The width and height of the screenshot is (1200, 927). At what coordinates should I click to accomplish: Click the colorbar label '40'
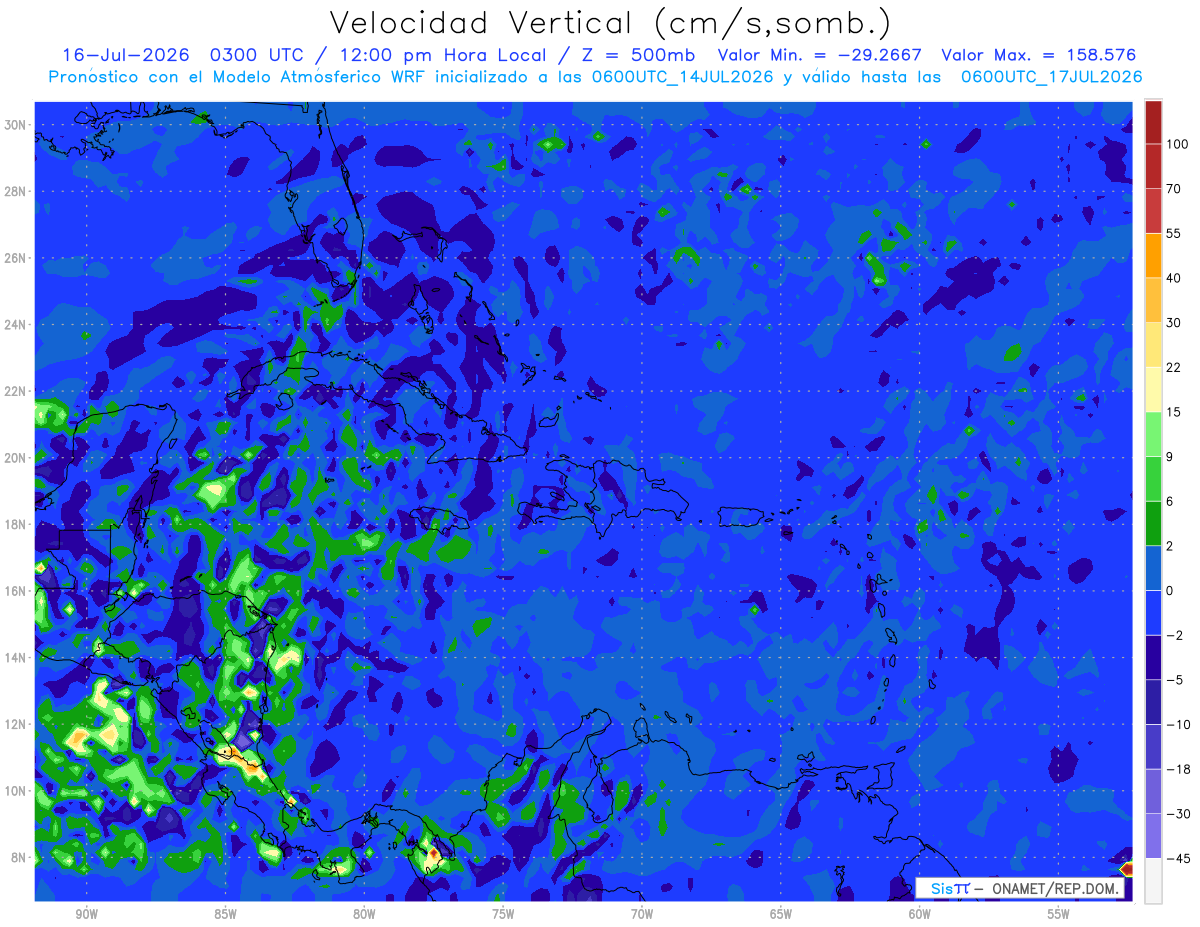pos(1173,278)
